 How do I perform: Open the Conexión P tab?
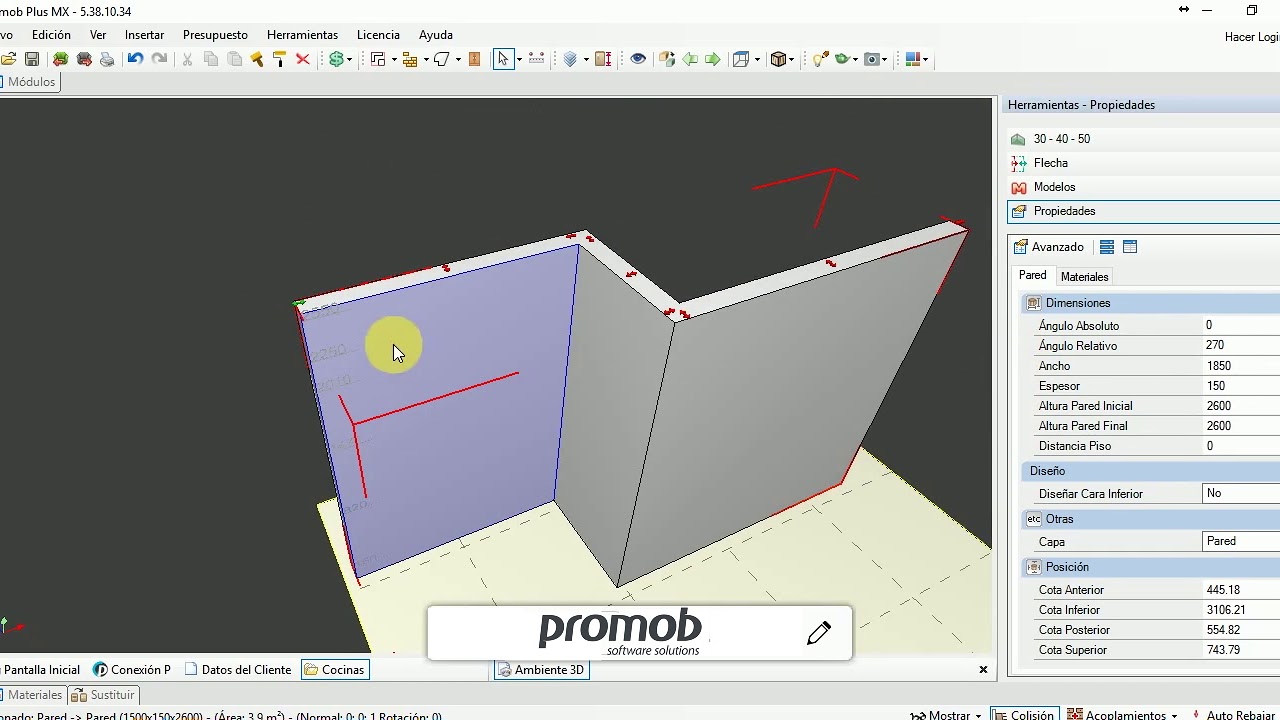click(132, 670)
